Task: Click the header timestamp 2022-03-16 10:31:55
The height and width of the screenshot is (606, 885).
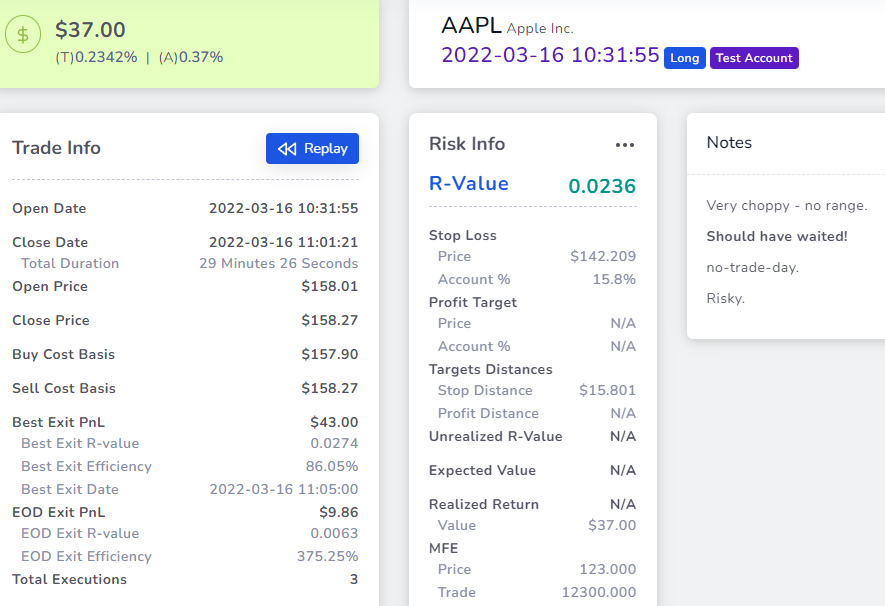Action: [550, 55]
